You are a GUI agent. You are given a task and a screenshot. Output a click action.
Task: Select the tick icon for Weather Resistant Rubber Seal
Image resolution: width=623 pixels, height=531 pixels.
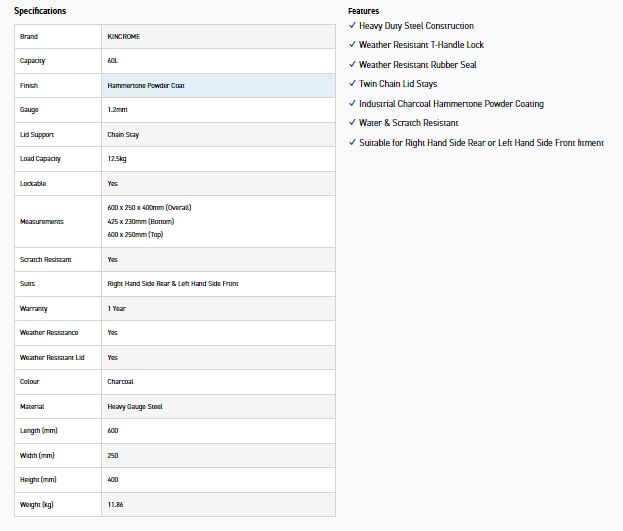pos(352,65)
